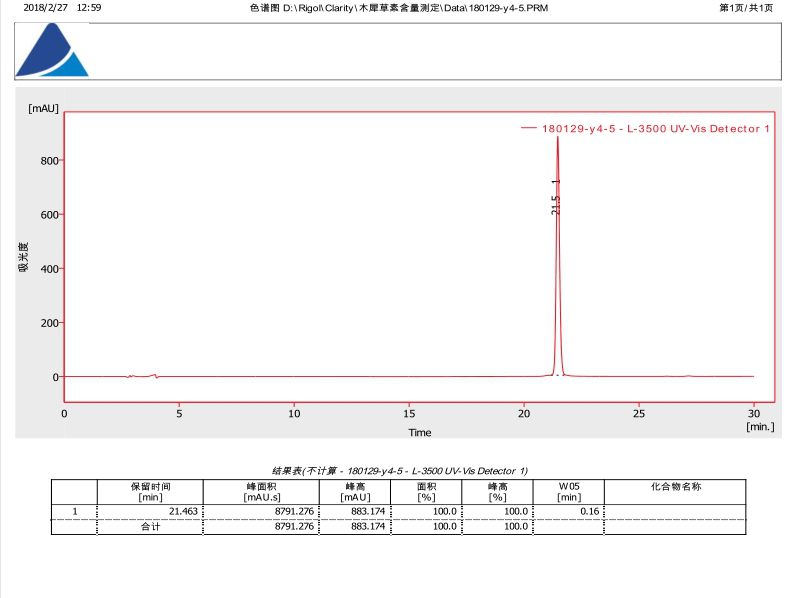Click peak height 883.174 in row 1

click(x=368, y=511)
